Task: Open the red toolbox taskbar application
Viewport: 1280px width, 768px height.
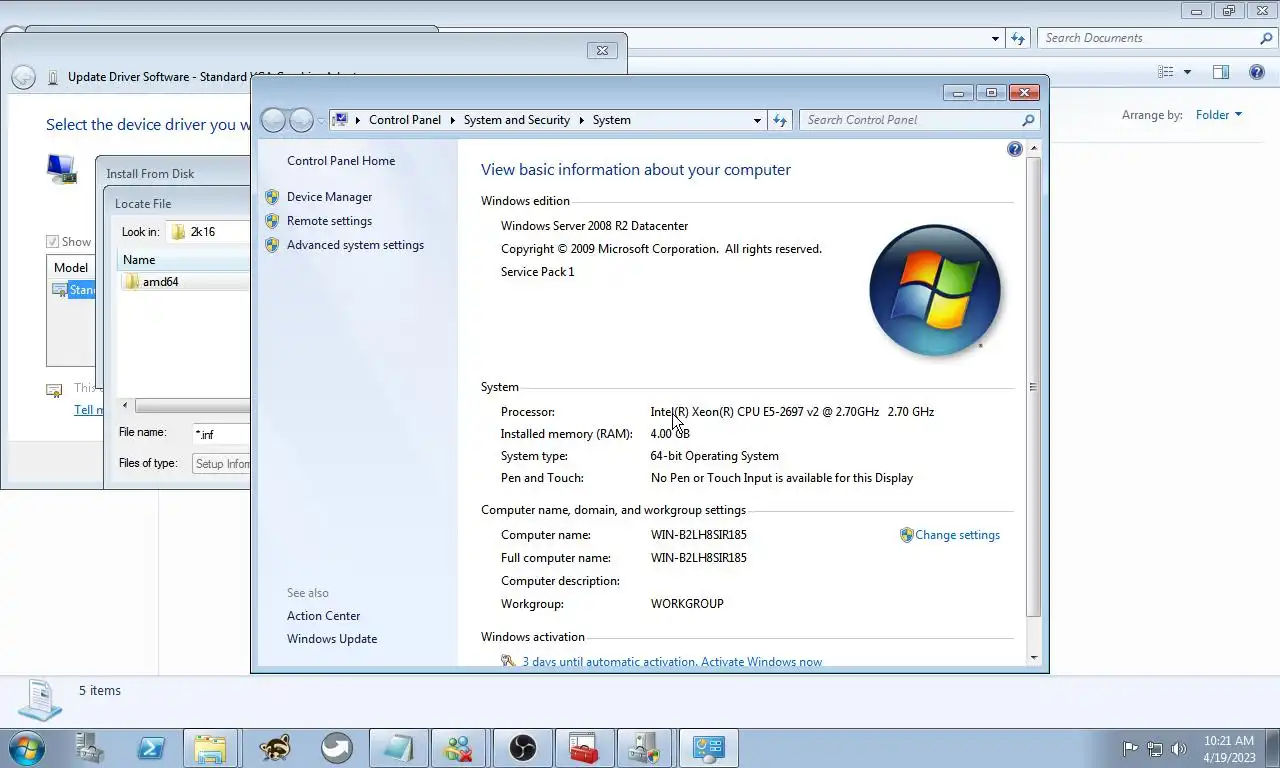Action: (x=583, y=747)
